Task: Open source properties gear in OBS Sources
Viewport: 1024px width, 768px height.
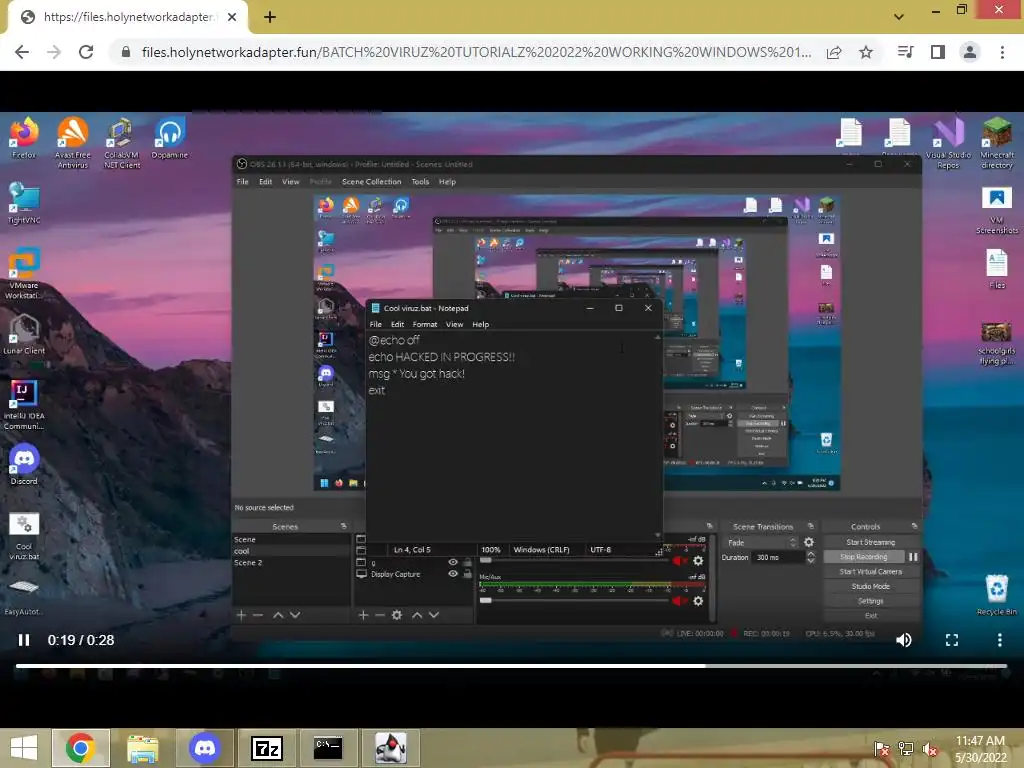Action: click(x=396, y=615)
